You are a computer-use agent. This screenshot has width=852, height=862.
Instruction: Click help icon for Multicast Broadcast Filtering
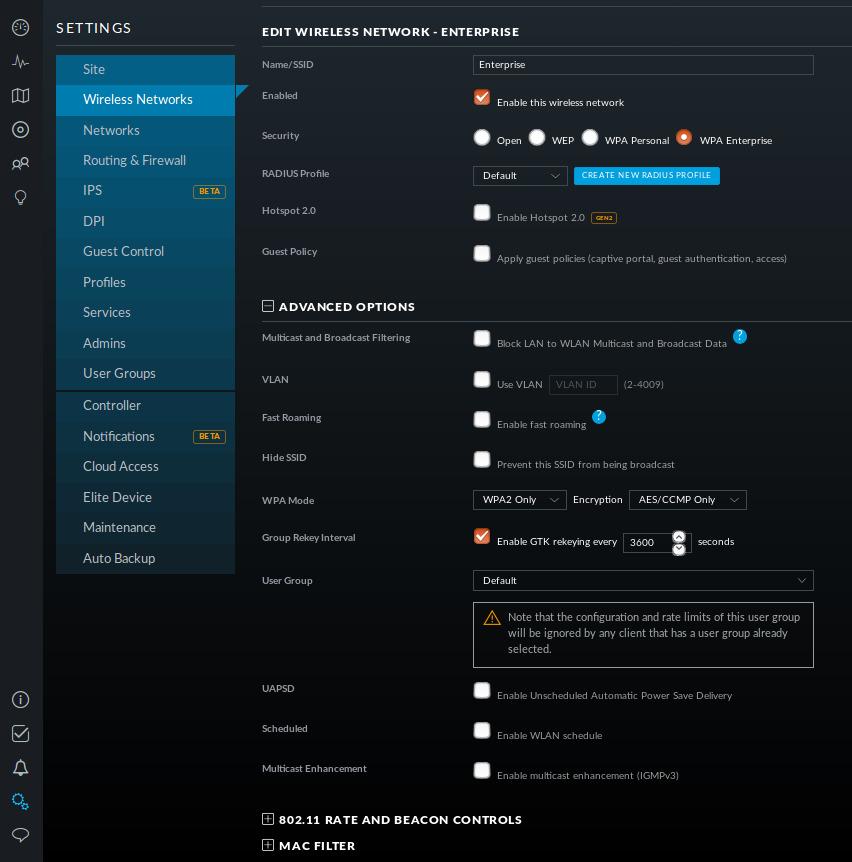[740, 336]
